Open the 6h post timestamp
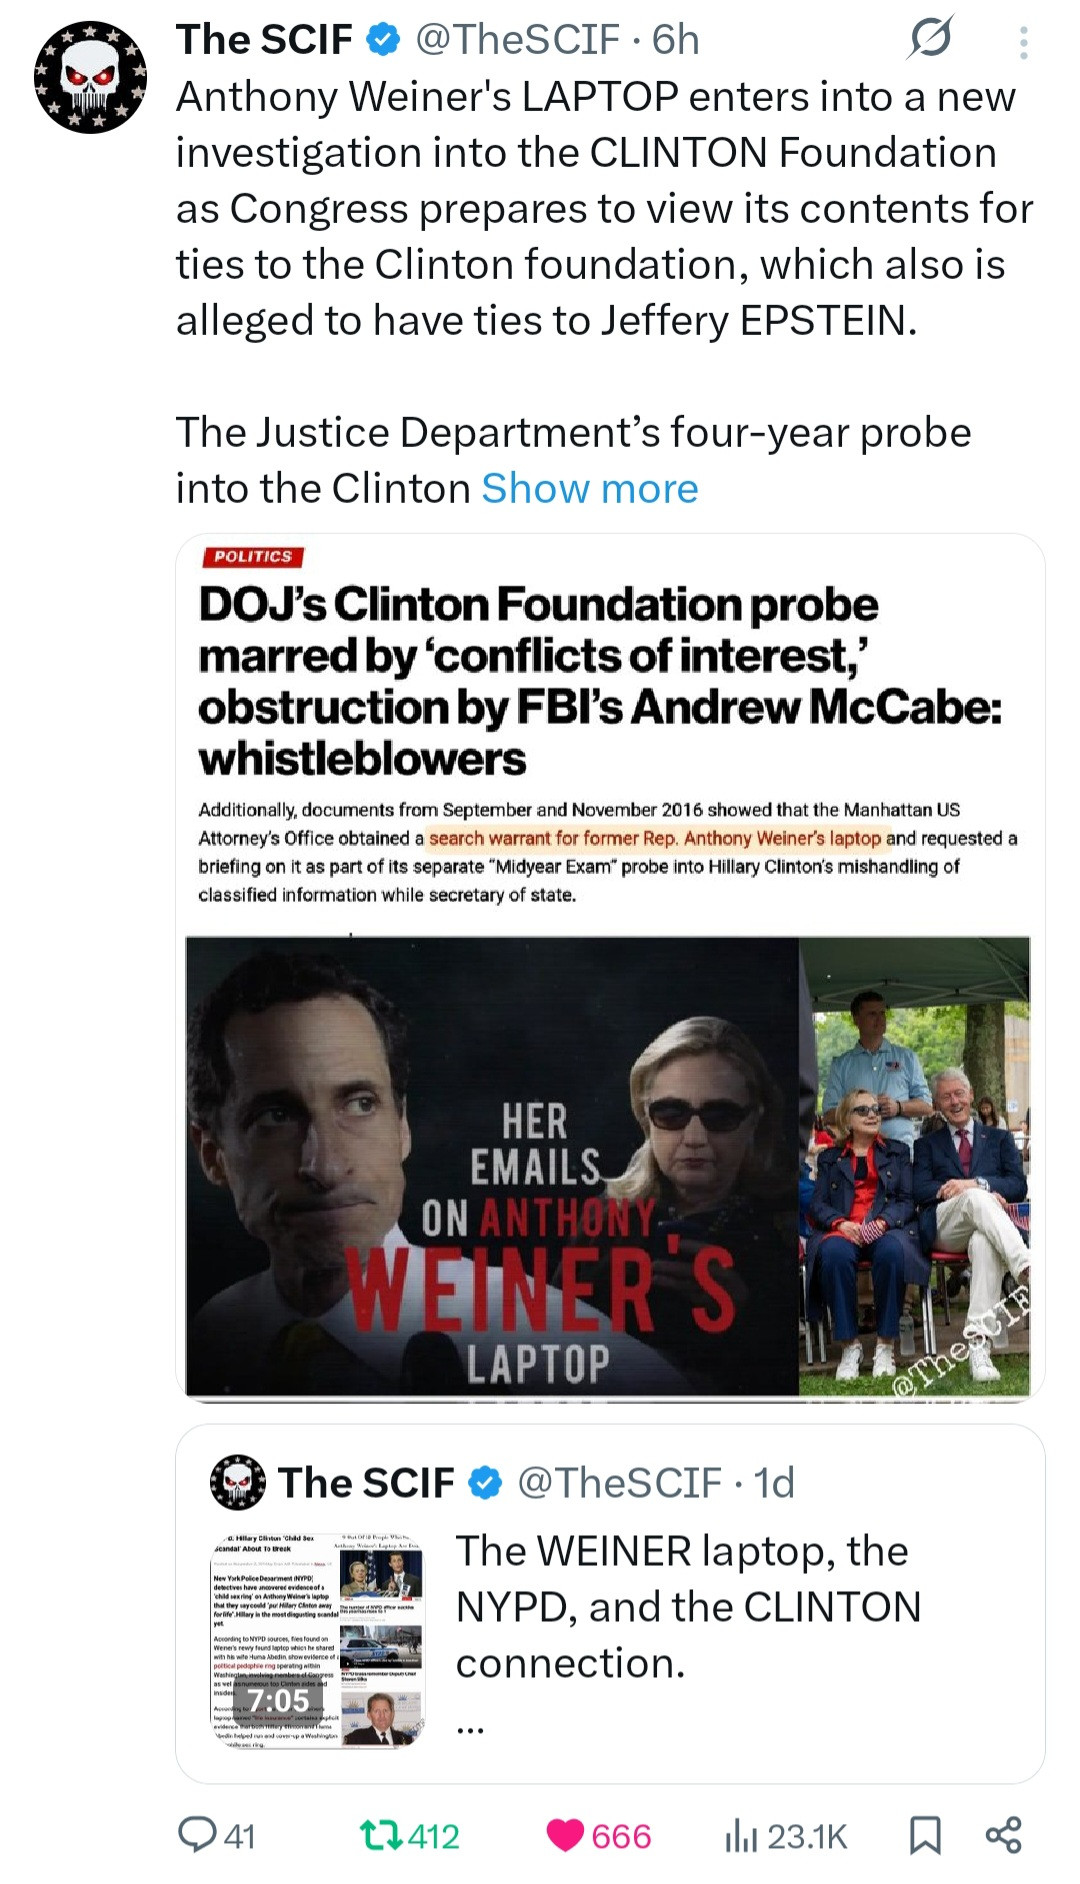 [676, 40]
